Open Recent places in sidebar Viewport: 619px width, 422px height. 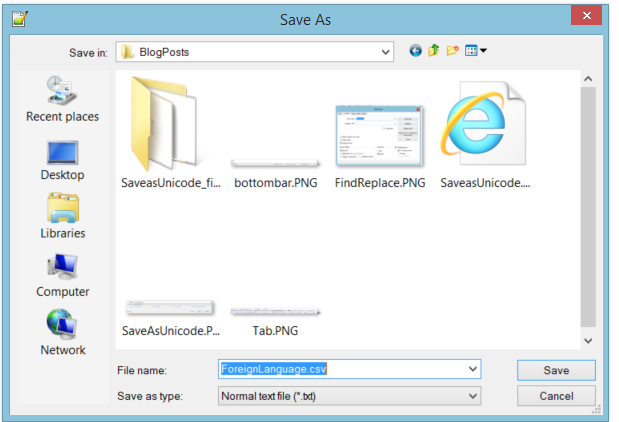tap(62, 99)
